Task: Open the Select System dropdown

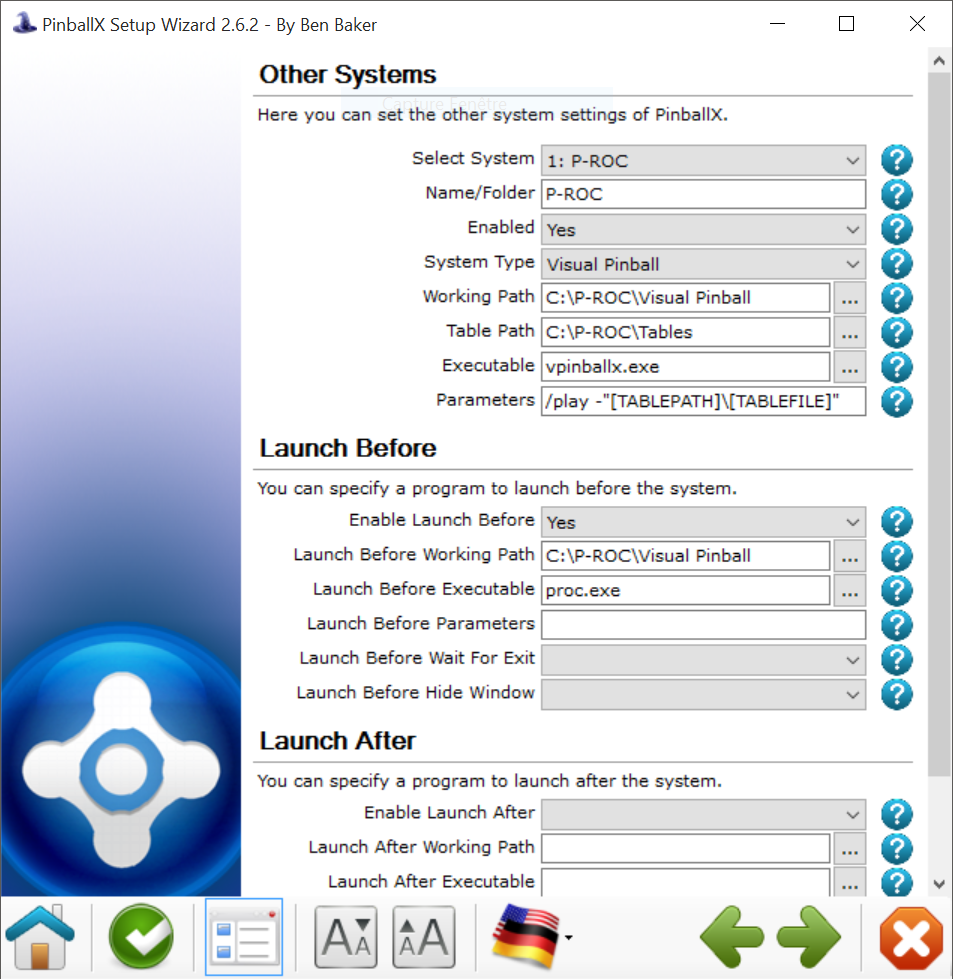Action: pyautogui.click(x=703, y=160)
